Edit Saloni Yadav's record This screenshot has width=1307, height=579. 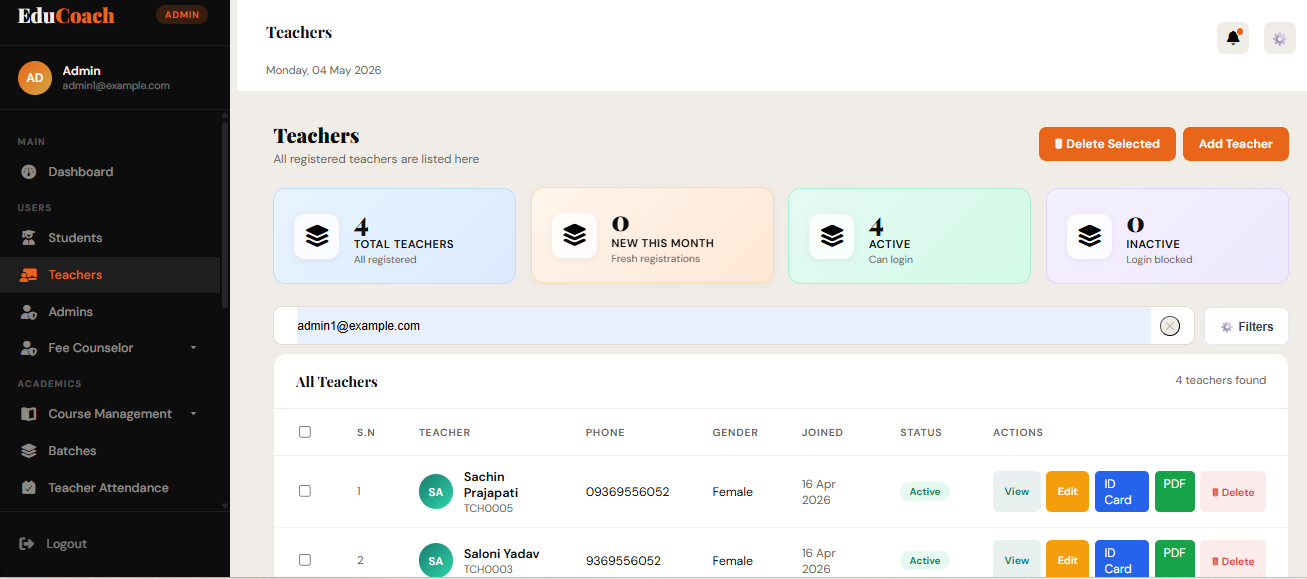click(1067, 560)
